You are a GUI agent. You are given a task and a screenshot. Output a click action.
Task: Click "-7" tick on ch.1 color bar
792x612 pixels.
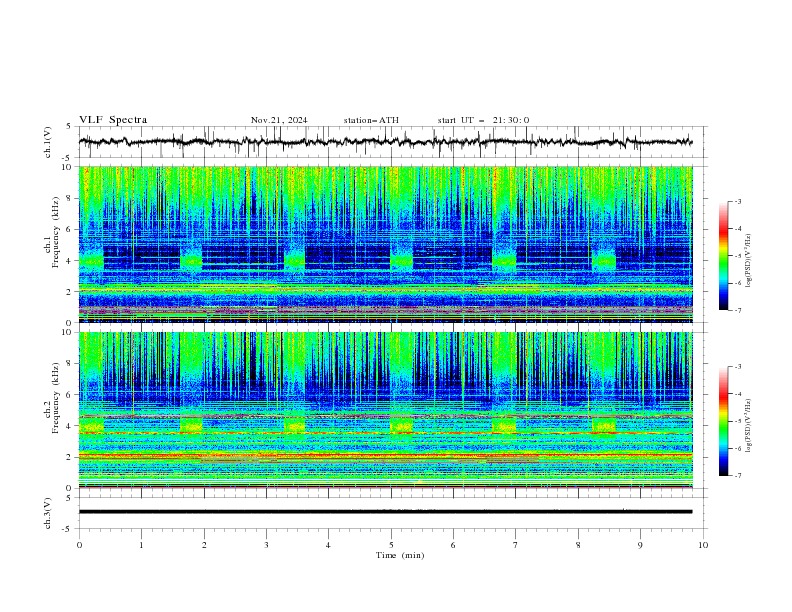(737, 310)
